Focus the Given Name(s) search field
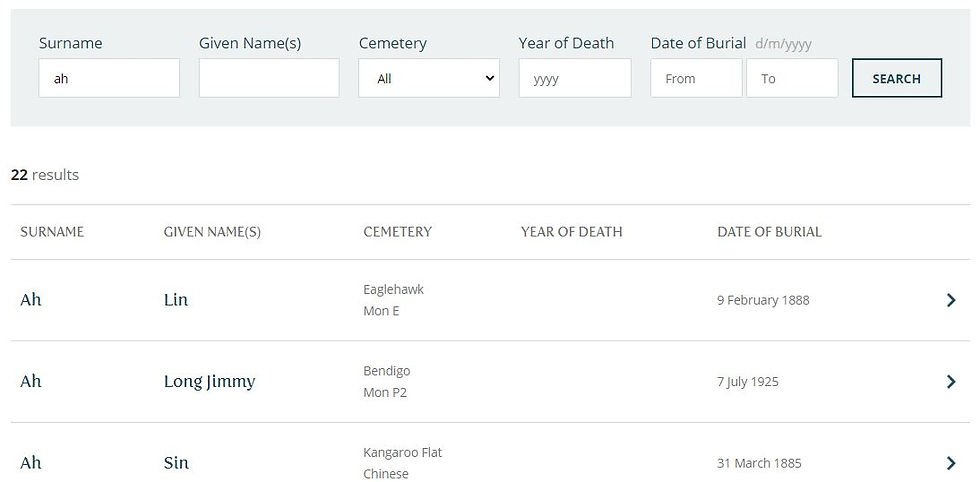The width and height of the screenshot is (980, 482). click(x=269, y=78)
